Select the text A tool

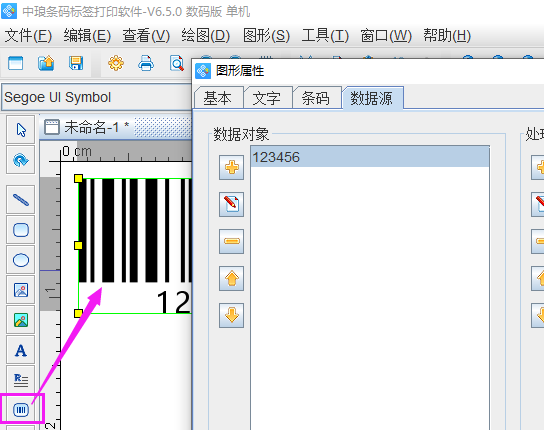[21, 350]
